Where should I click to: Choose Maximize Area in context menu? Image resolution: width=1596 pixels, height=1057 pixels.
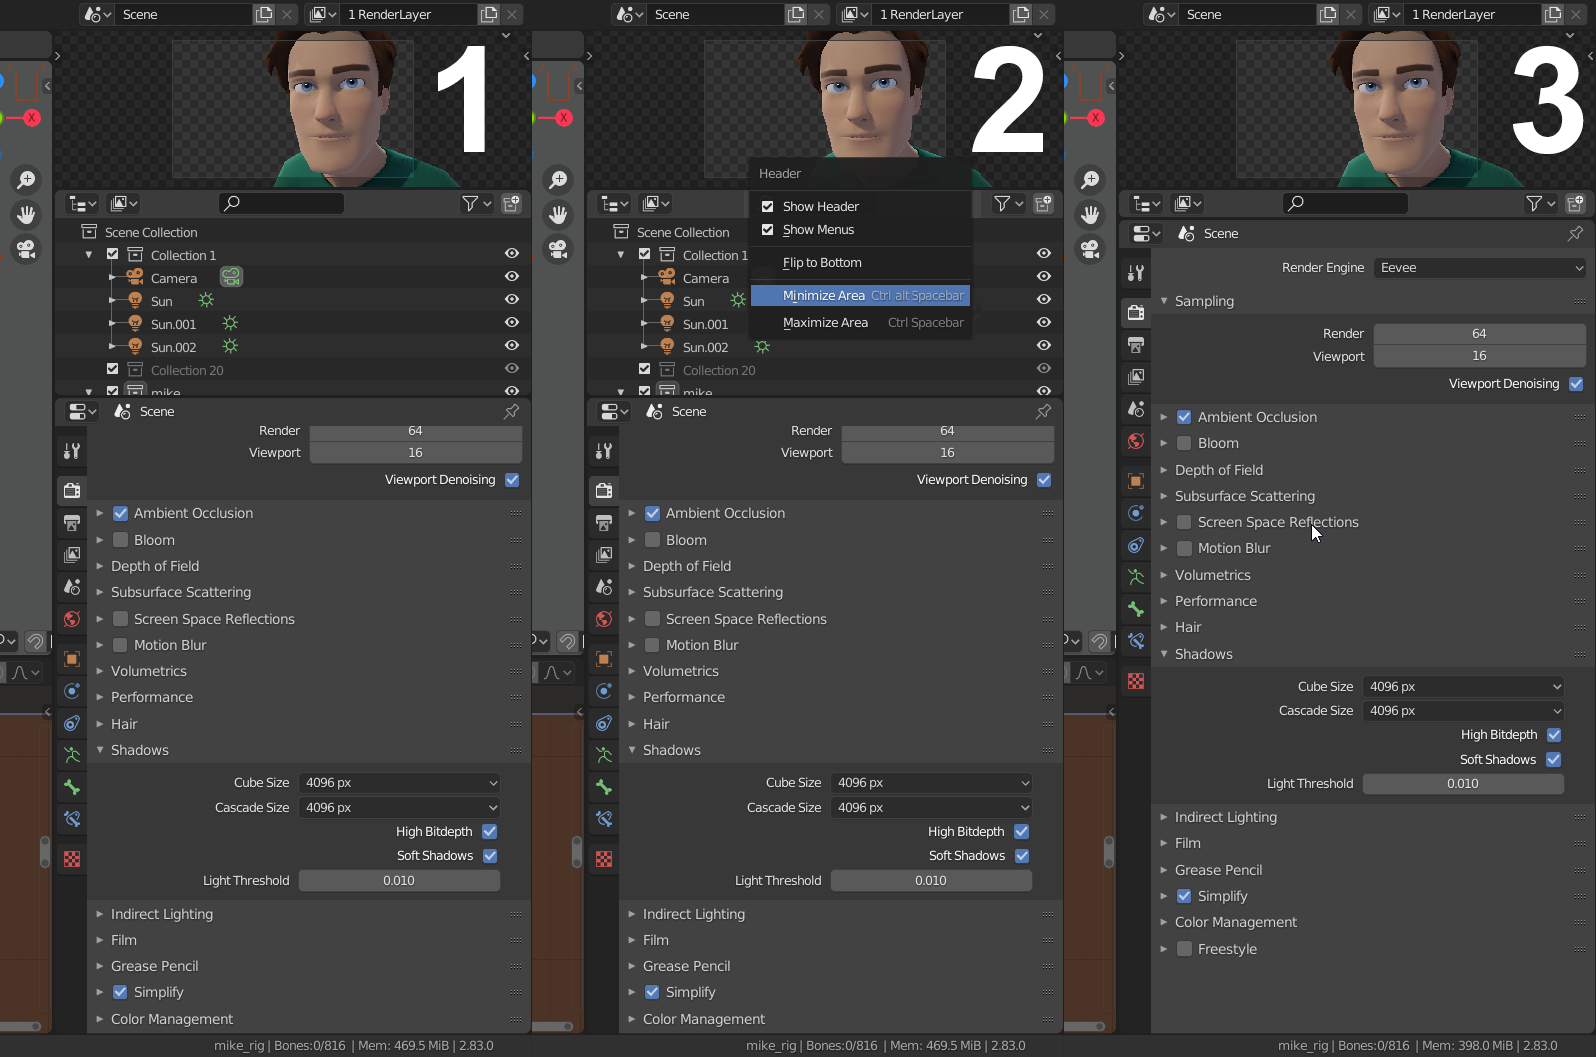(x=860, y=322)
